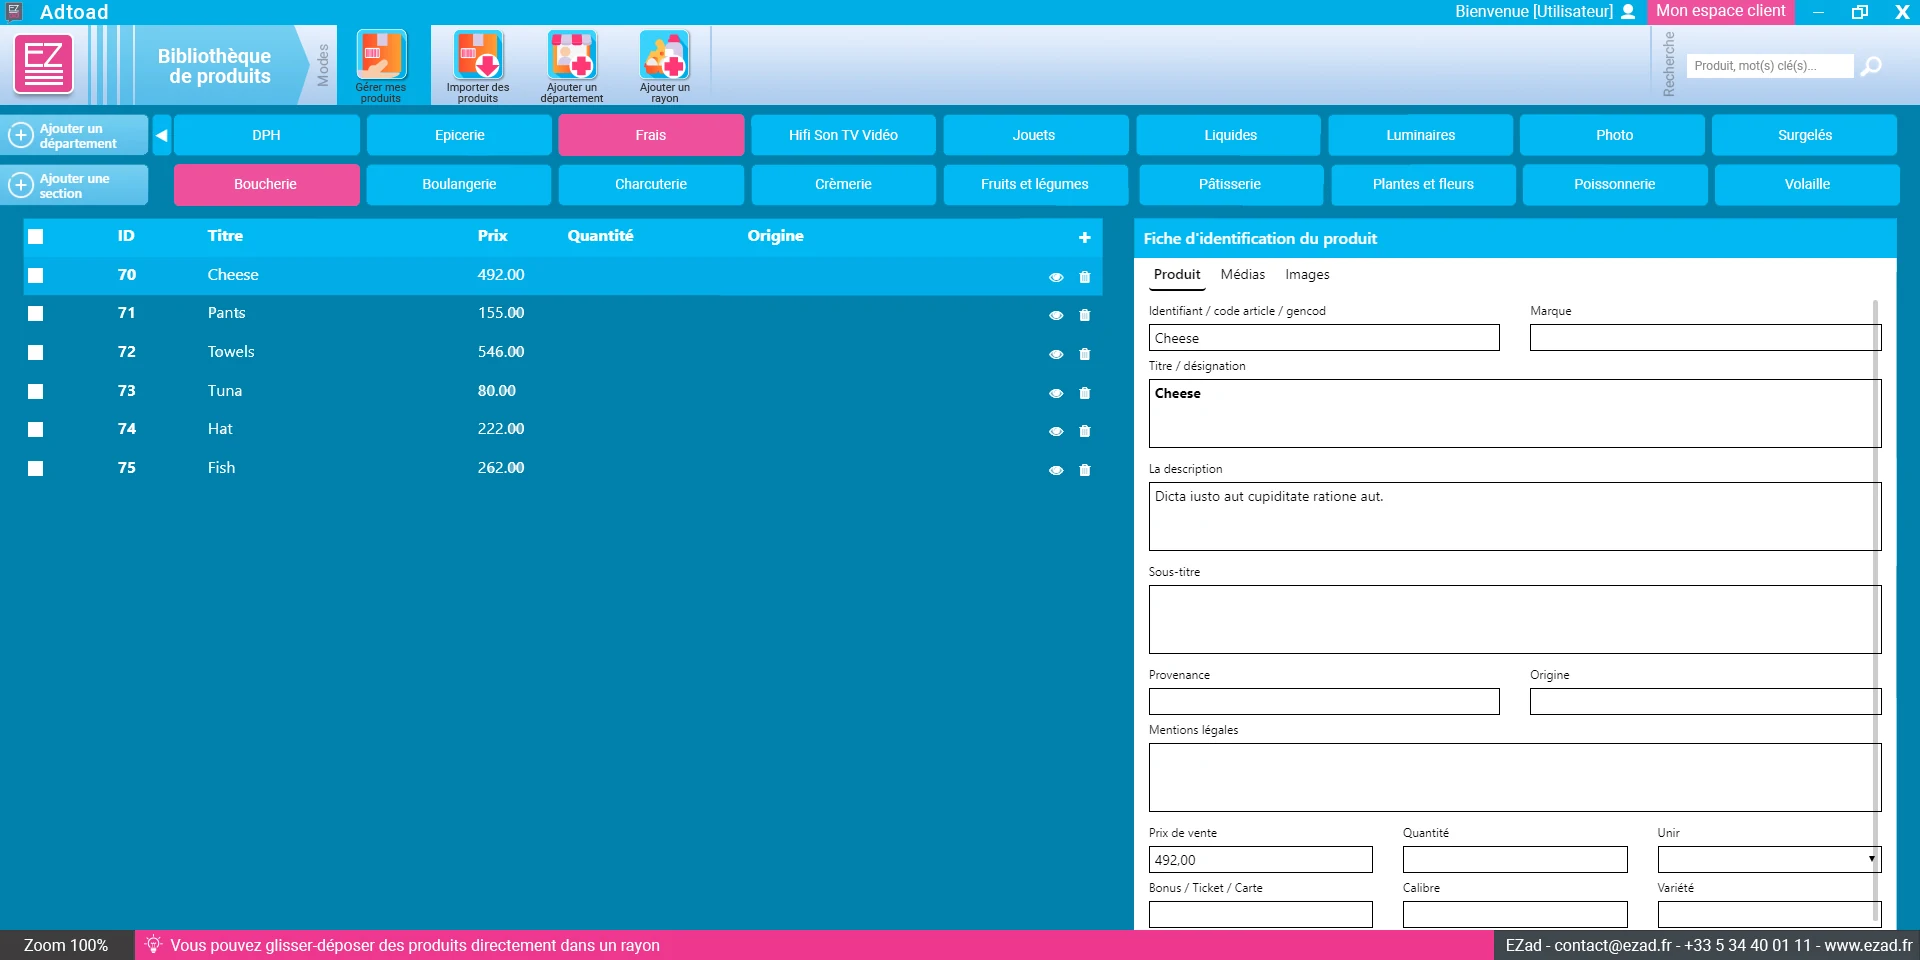Click the trash icon for Hat
Image resolution: width=1920 pixels, height=960 pixels.
pyautogui.click(x=1085, y=431)
